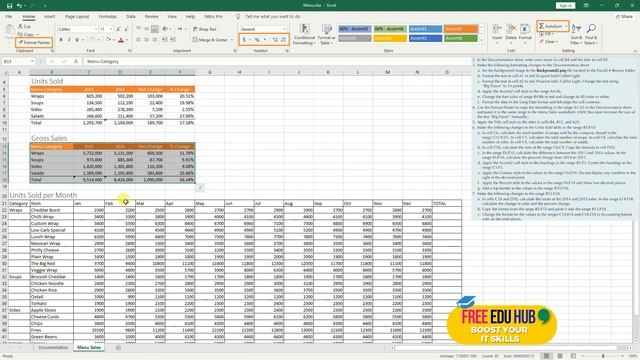This screenshot has width=640, height=360.
Task: Open the font name Calibri dropdown
Action: (x=96, y=29)
